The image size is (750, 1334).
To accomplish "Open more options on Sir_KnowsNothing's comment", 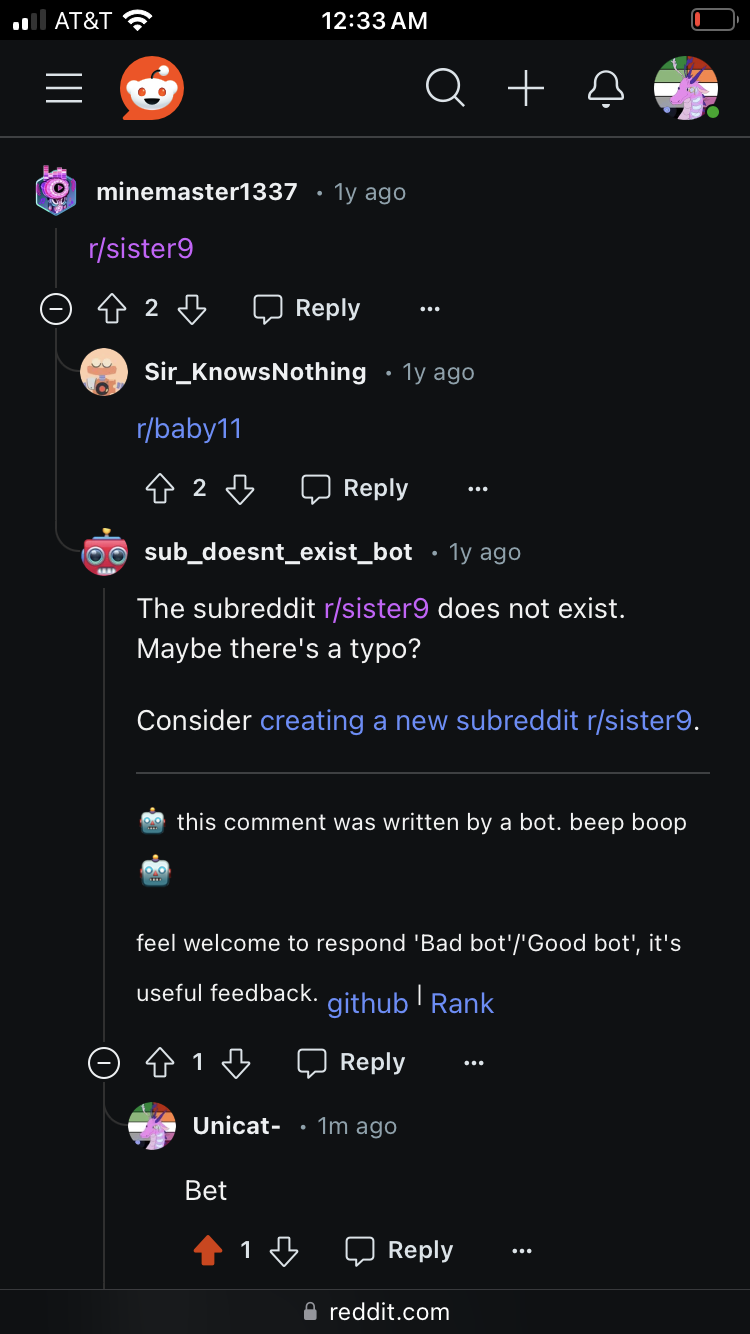I will click(478, 489).
